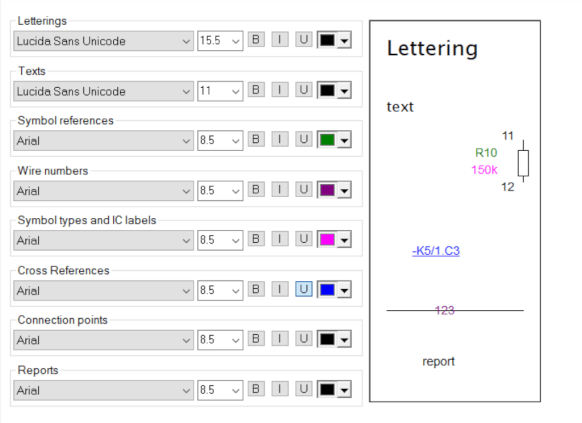
Task: Toggle bold for Connection points
Action: pyautogui.click(x=256, y=339)
